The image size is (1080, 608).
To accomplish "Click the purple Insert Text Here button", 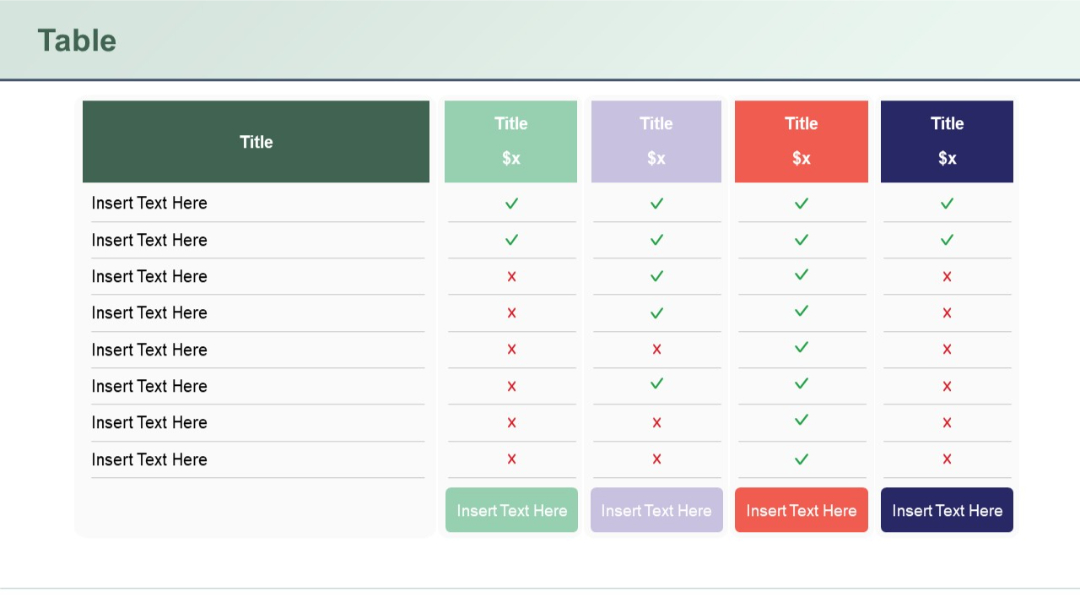I will [656, 510].
